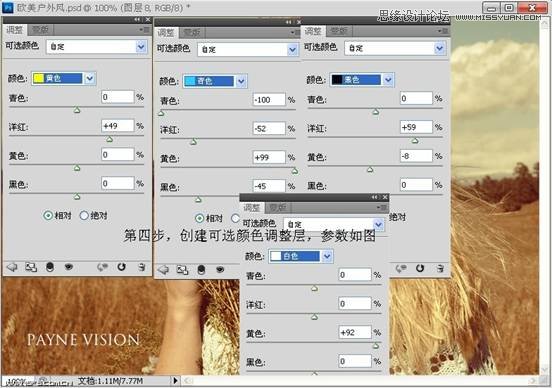The image size is (552, 388).
Task: Switch to 调整 tab in cyan (青色) panel
Action: [166, 33]
